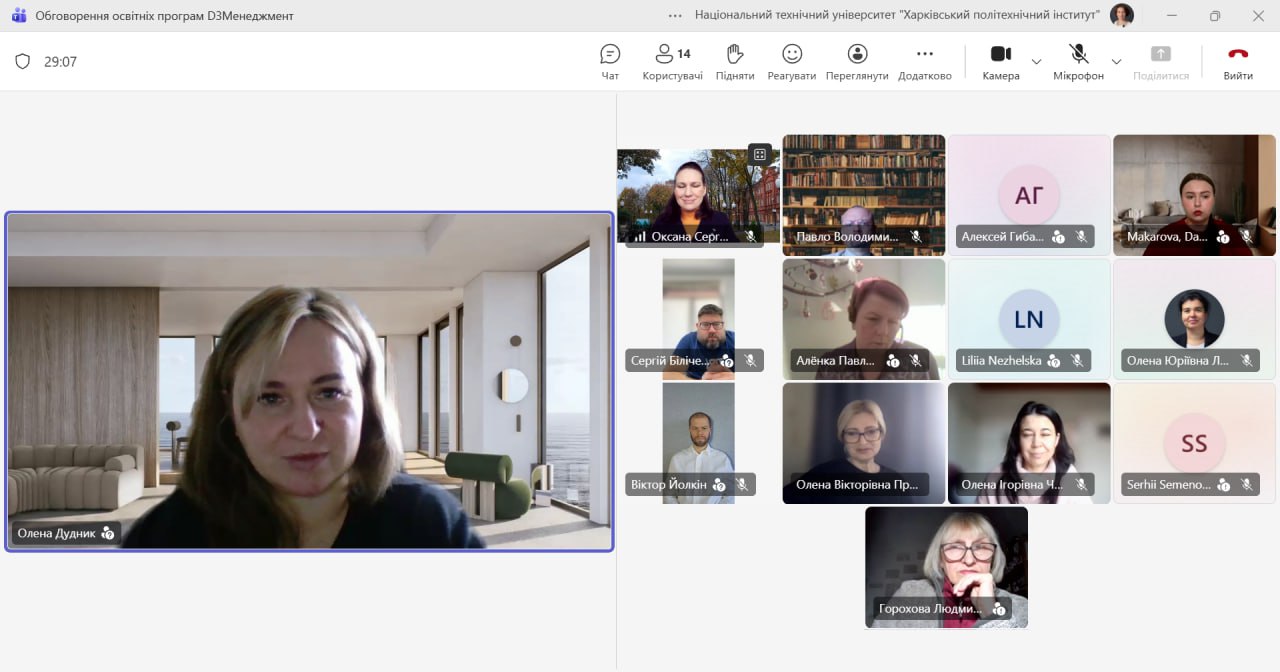Select Горохова Людми... video tile
This screenshot has width=1280, height=672.
point(946,567)
